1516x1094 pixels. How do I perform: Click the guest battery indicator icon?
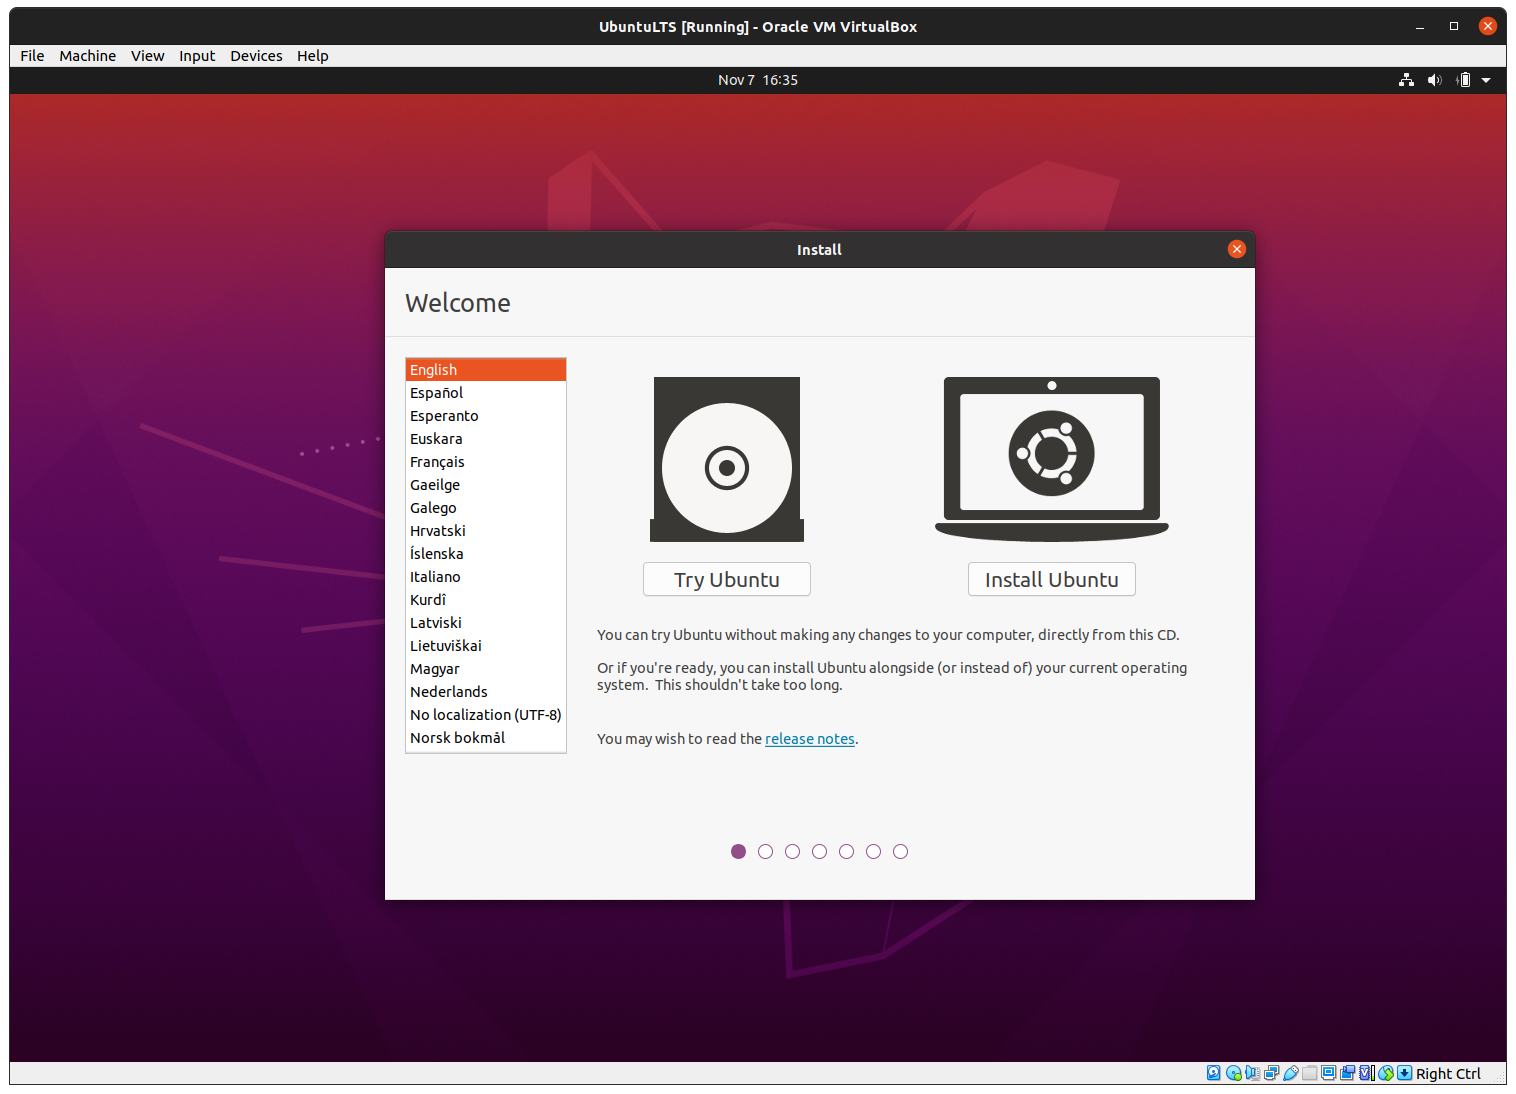(1463, 80)
